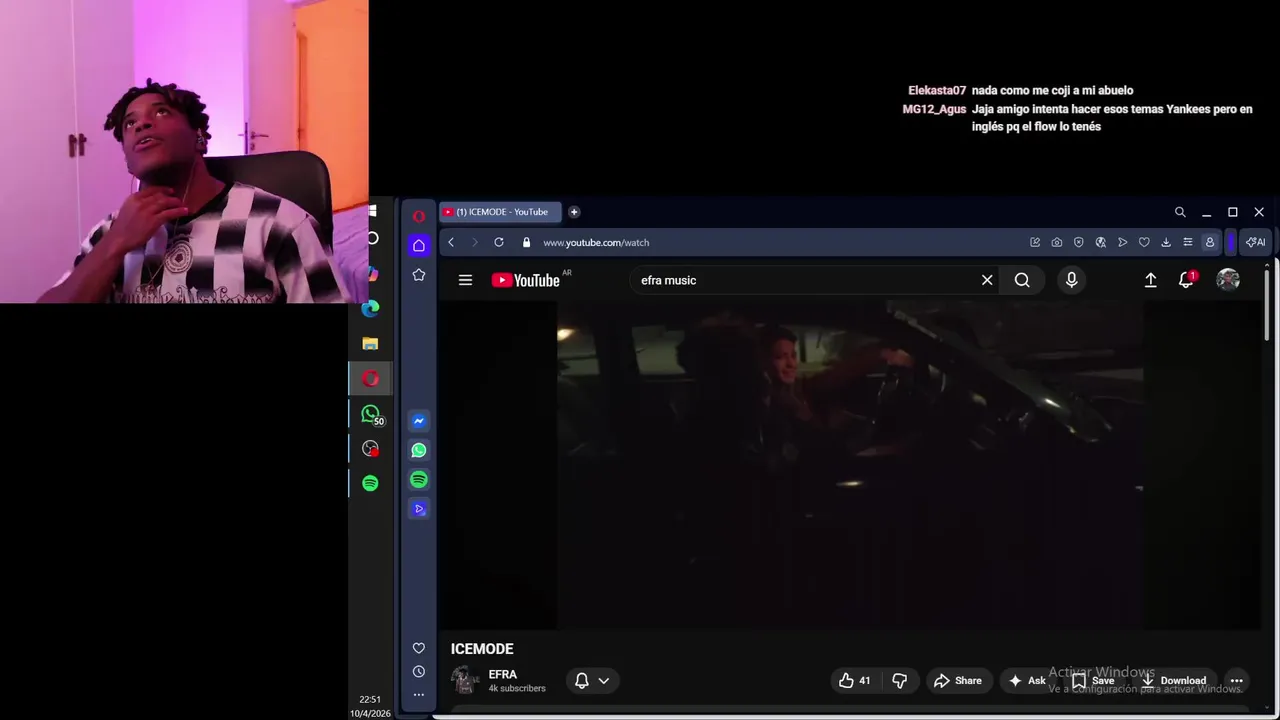Go back with the browser back arrow
The width and height of the screenshot is (1280, 720).
point(451,242)
